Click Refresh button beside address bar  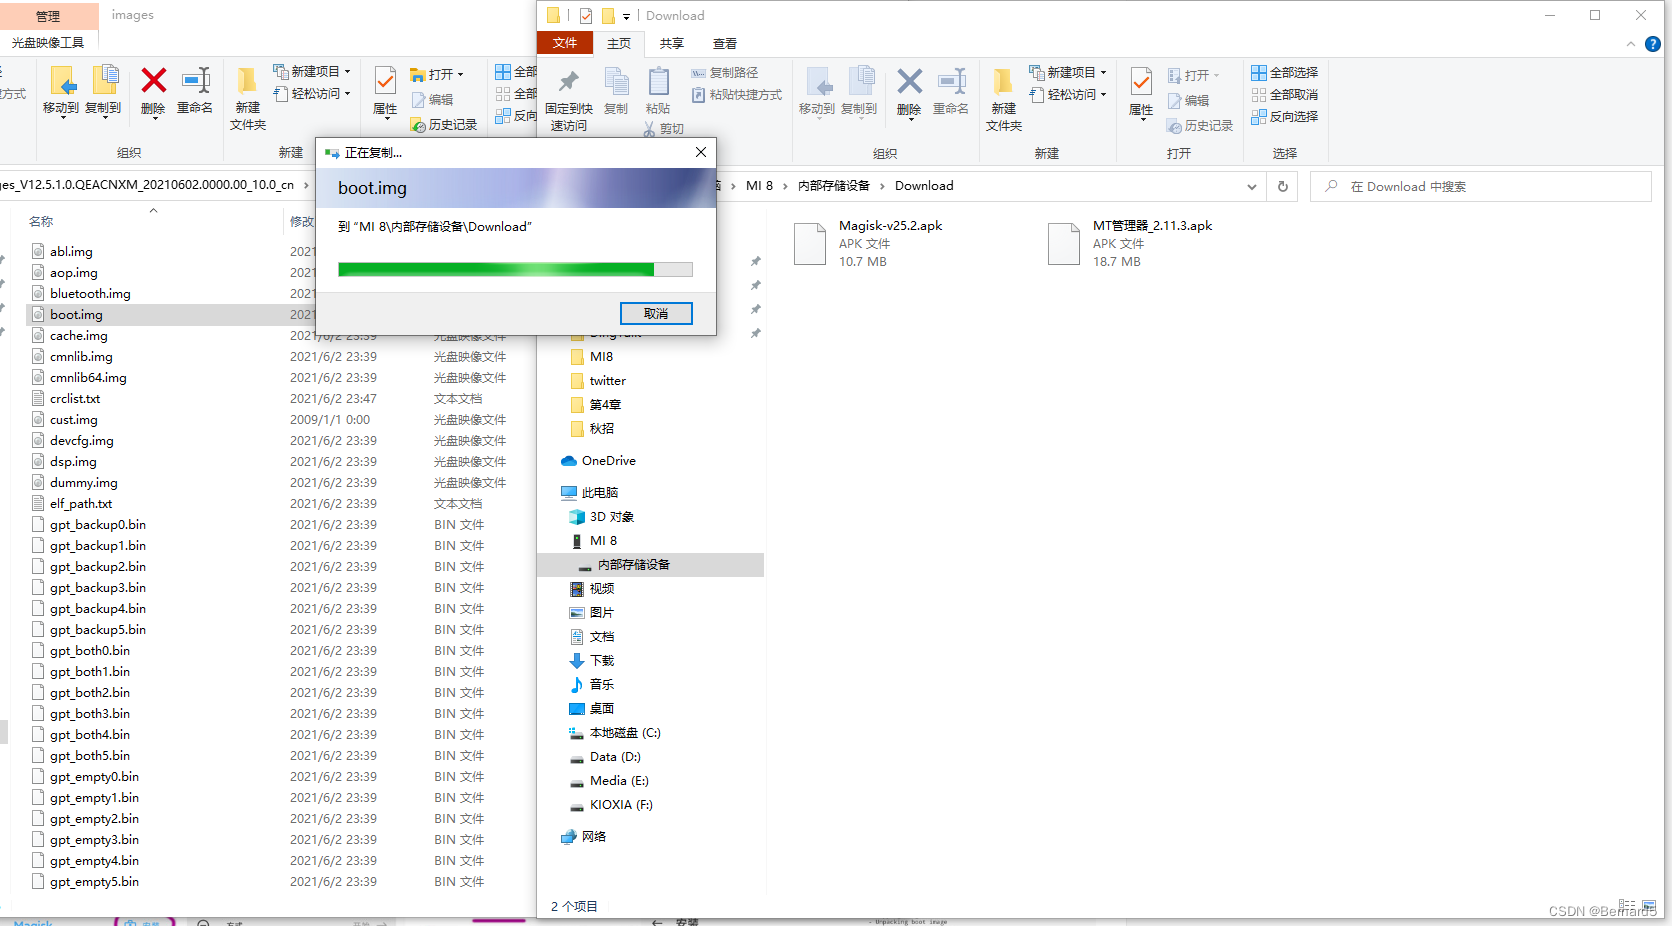tap(1283, 186)
